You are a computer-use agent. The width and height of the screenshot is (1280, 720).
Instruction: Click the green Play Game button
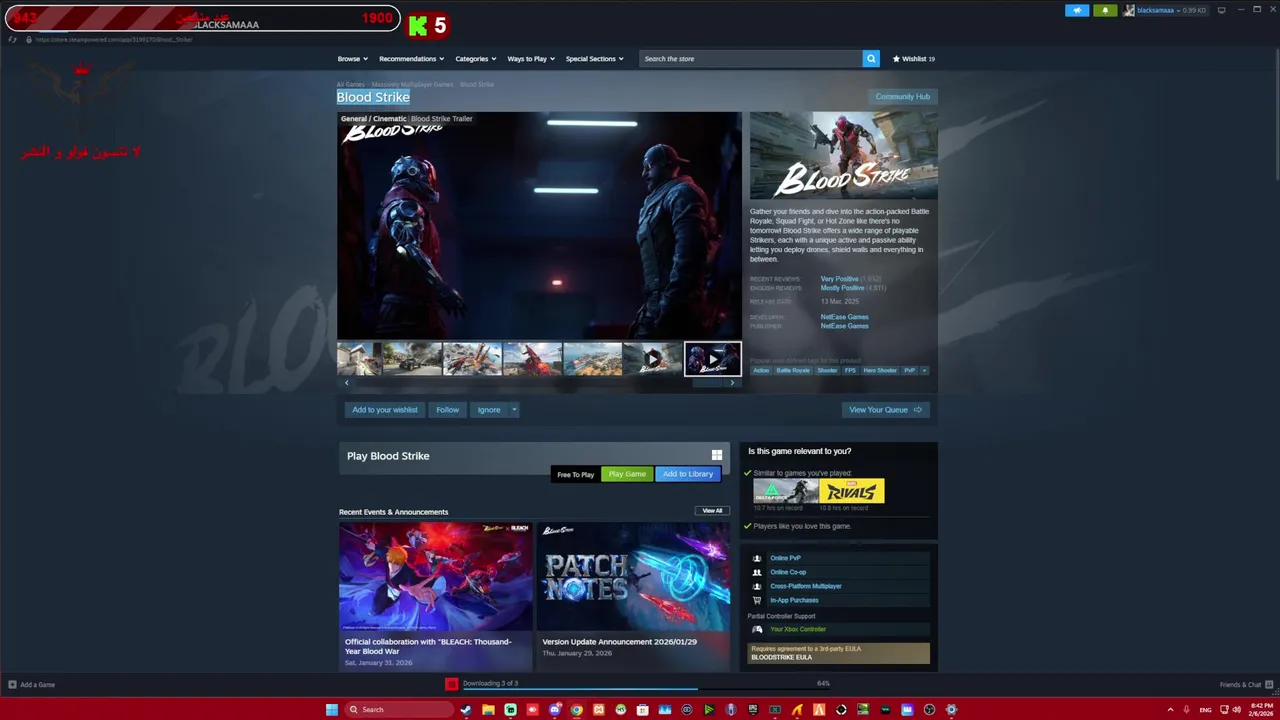pos(627,474)
